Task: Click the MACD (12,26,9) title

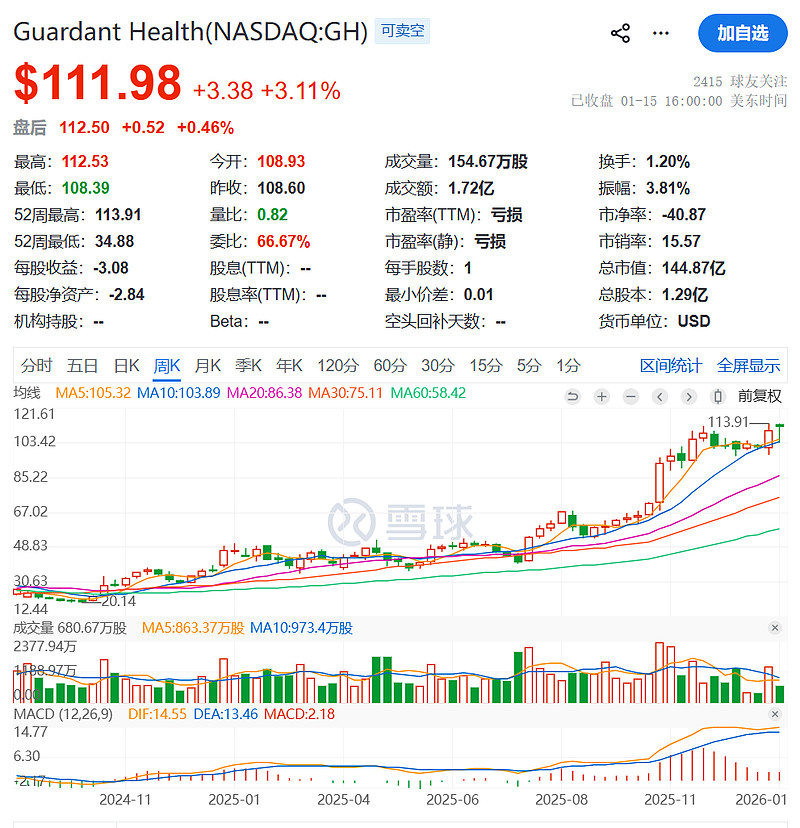Action: [x=63, y=714]
